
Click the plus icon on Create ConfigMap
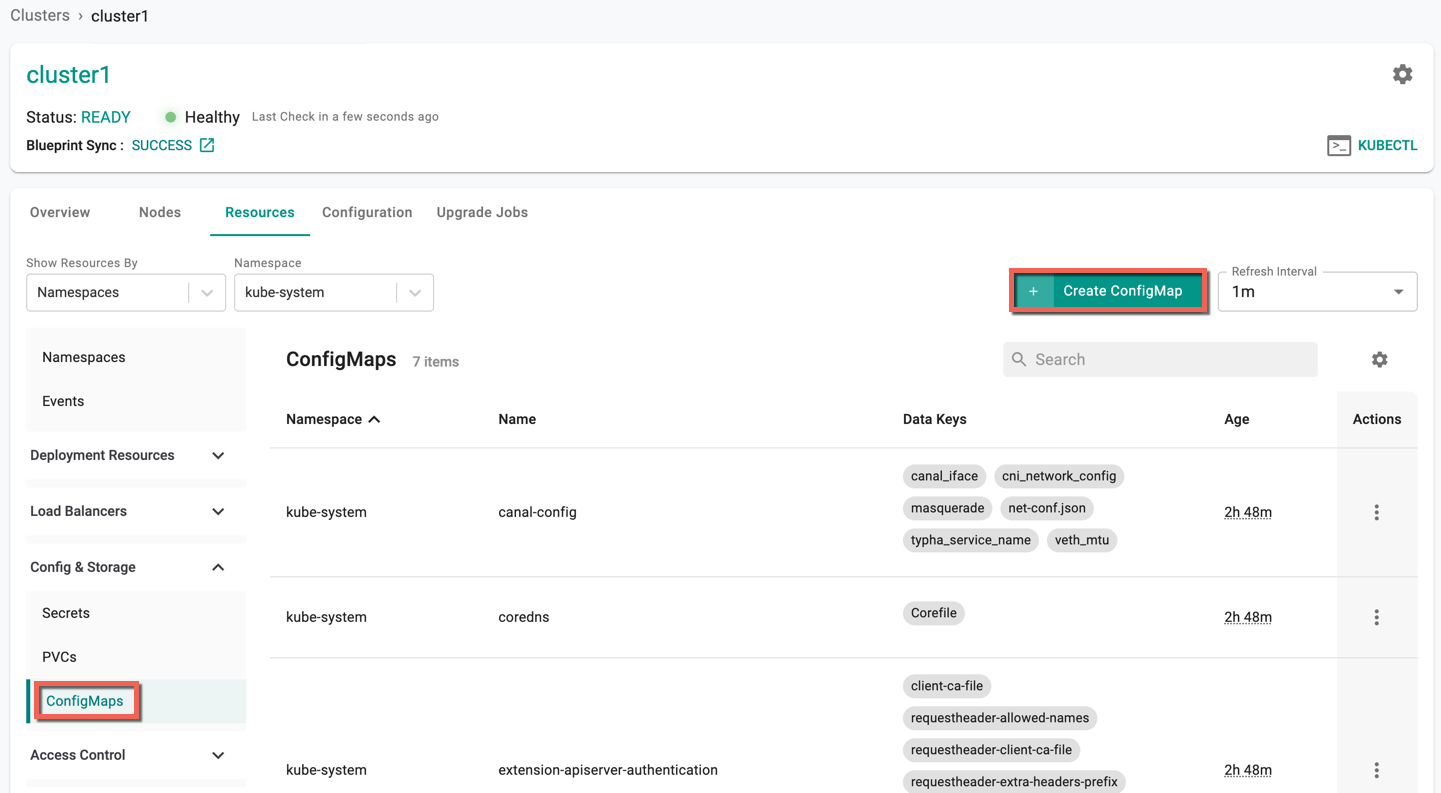pos(1034,291)
